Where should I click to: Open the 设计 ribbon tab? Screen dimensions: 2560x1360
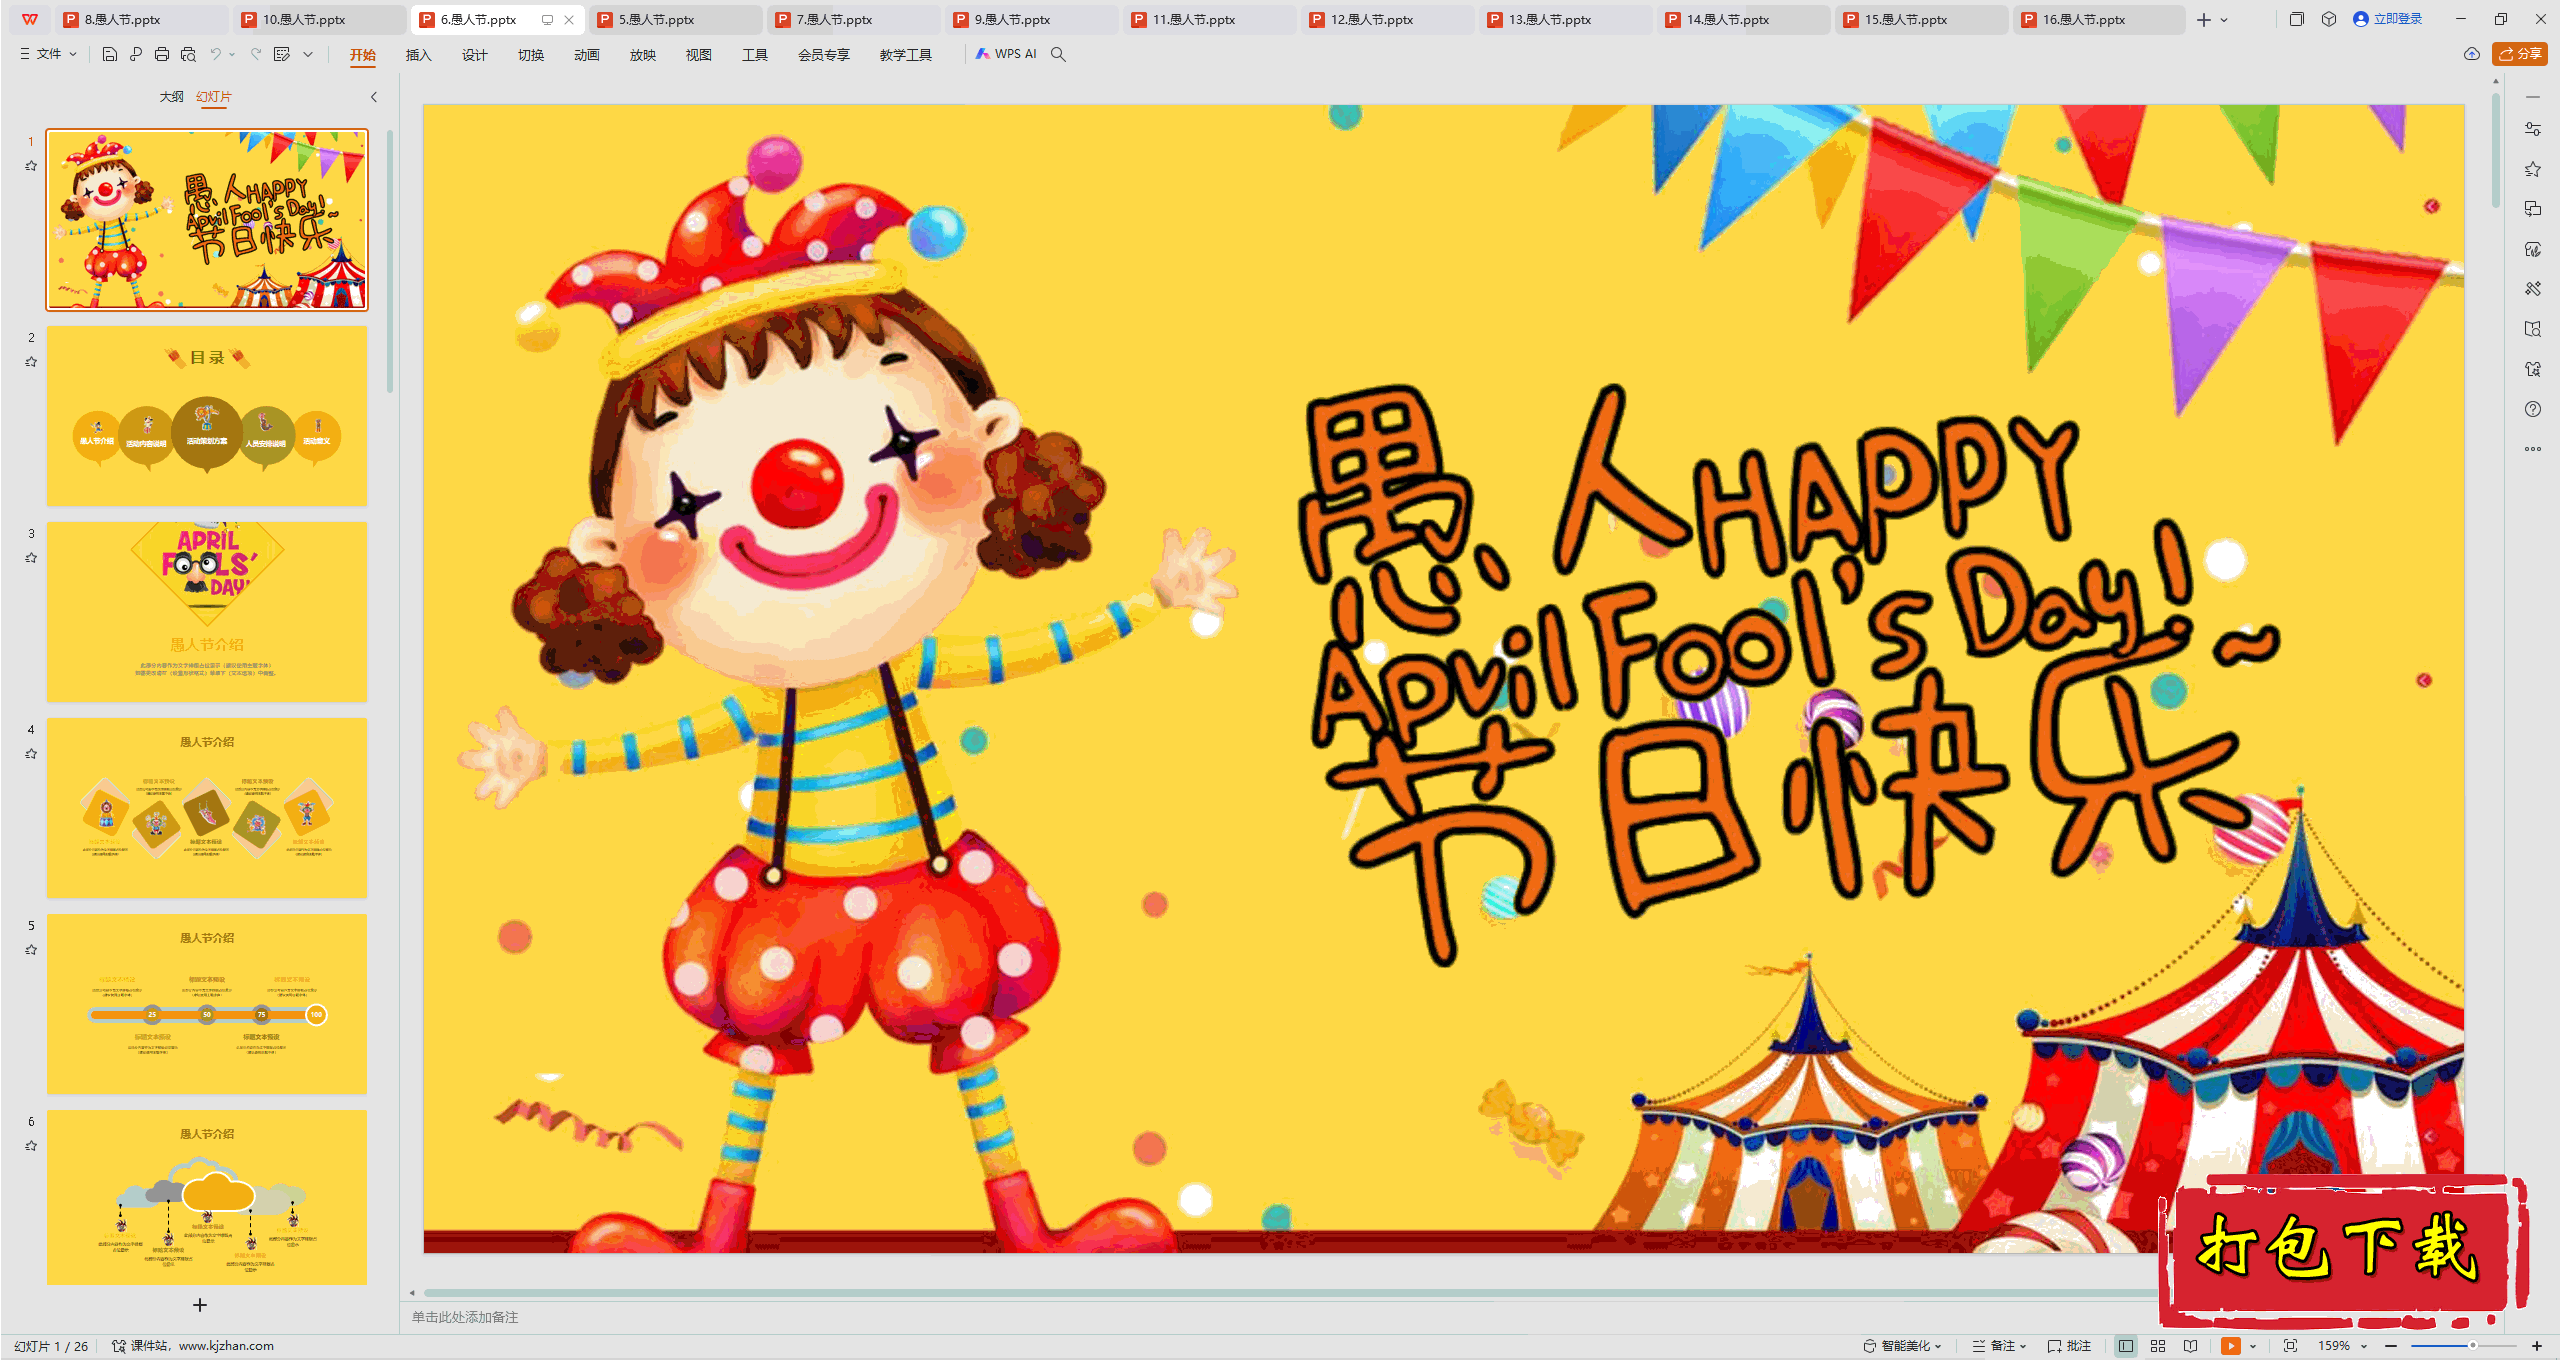(474, 55)
